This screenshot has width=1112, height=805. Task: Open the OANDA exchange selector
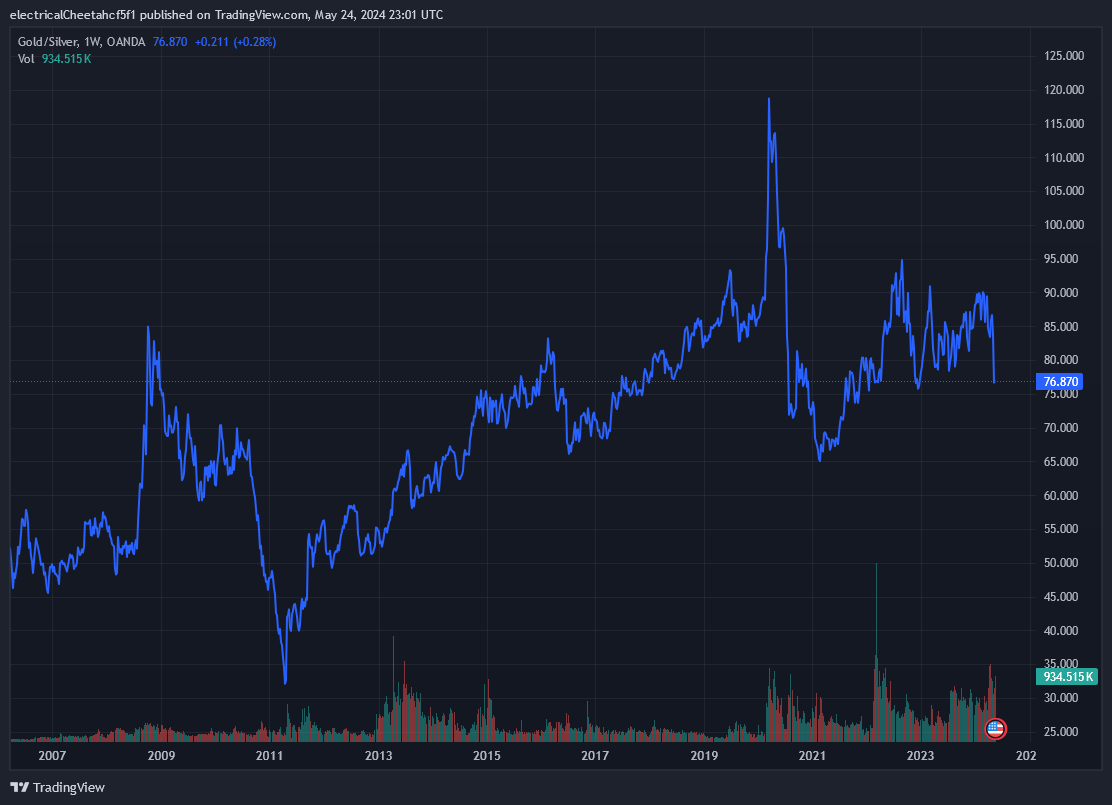tap(128, 42)
